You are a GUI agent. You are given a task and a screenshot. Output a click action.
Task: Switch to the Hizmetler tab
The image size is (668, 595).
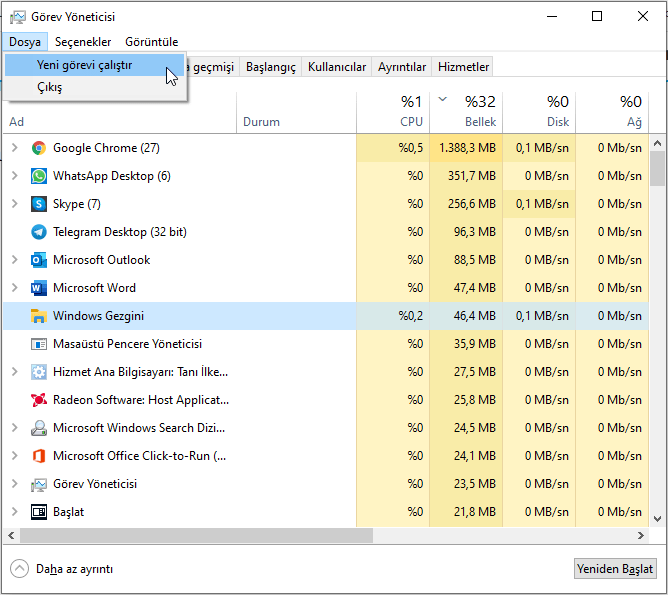click(463, 67)
